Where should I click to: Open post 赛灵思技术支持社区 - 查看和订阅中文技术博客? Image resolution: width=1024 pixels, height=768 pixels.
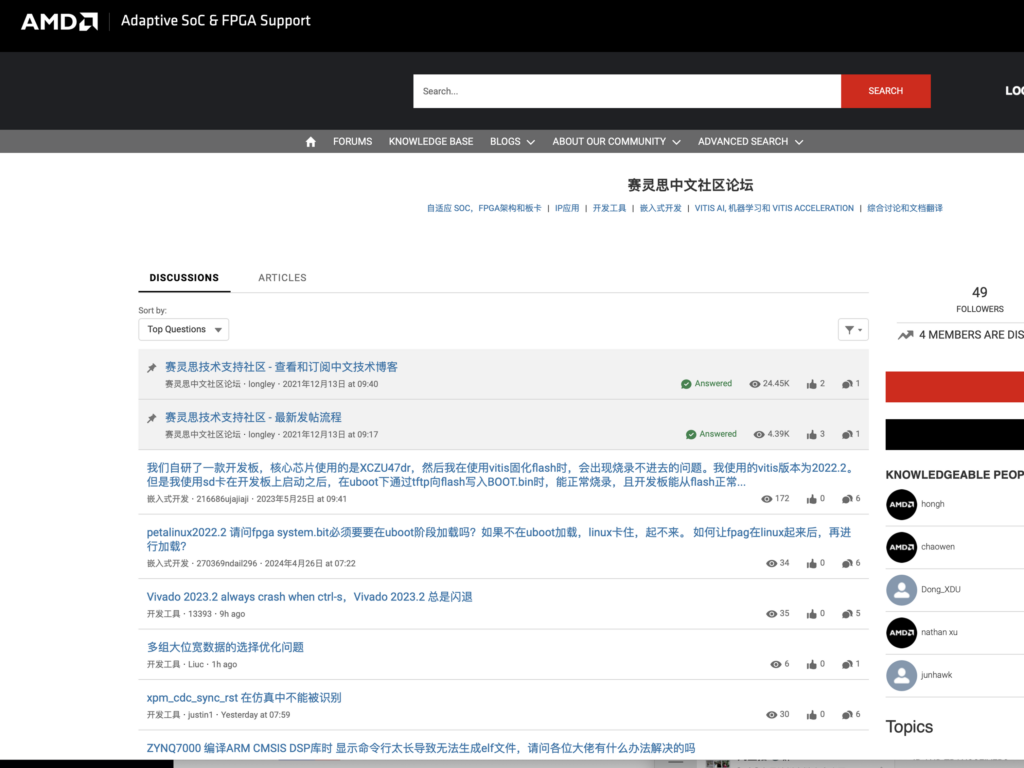(281, 367)
